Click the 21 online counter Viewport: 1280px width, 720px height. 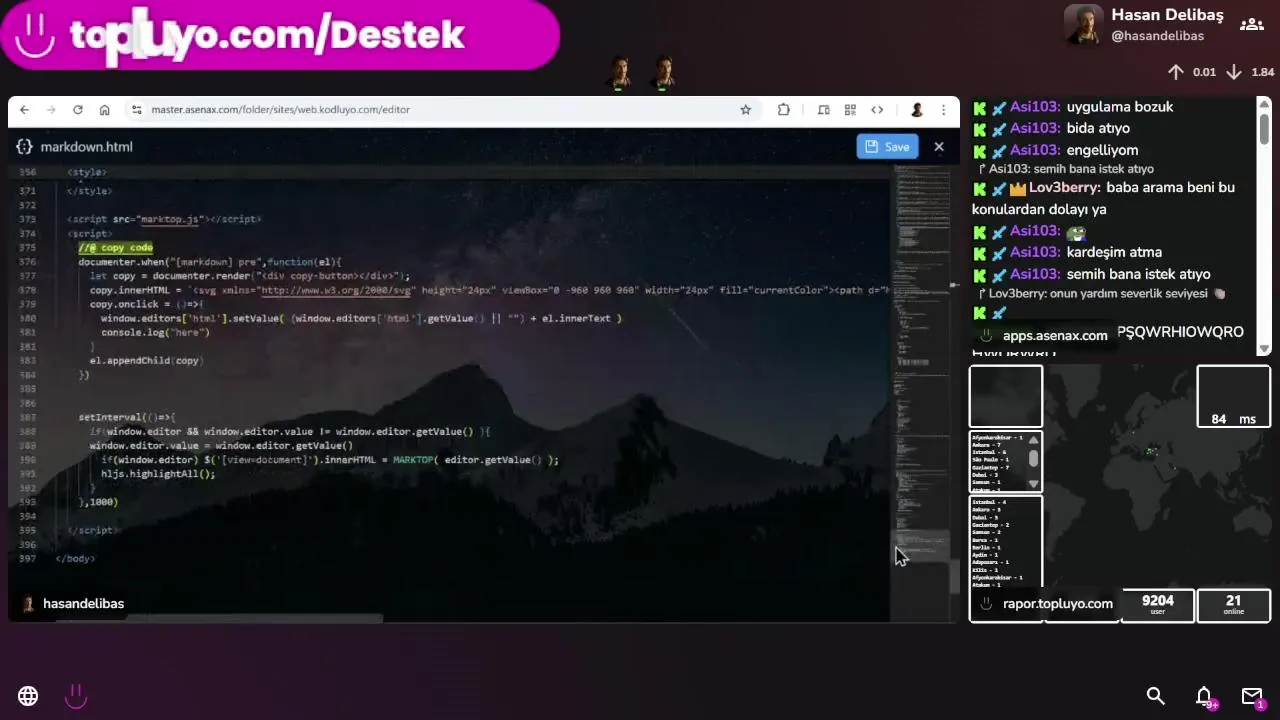coord(1234,606)
